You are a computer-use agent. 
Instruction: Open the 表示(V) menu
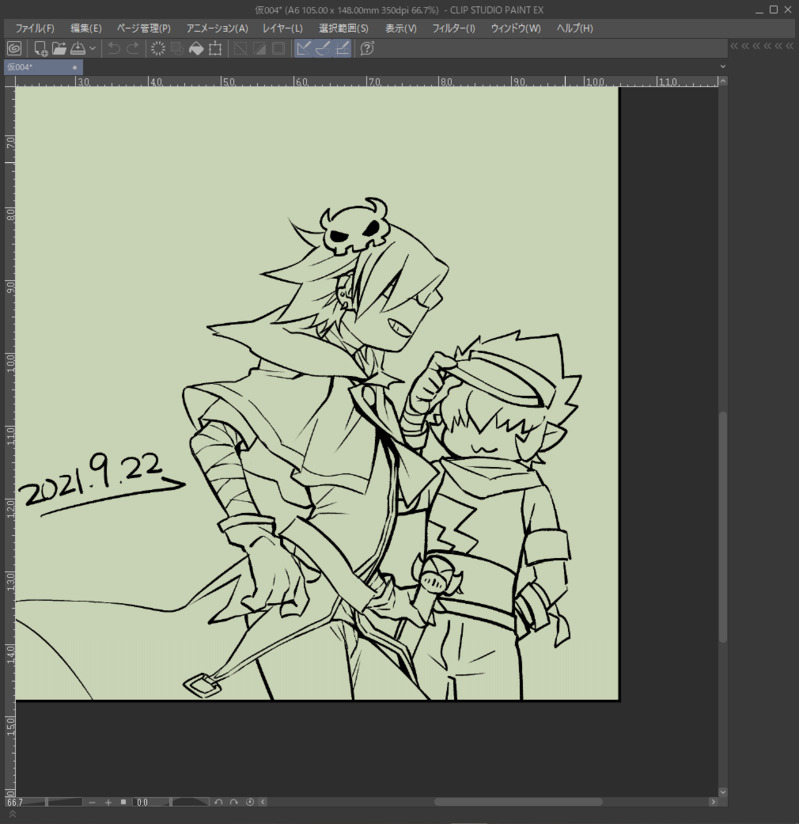click(401, 28)
